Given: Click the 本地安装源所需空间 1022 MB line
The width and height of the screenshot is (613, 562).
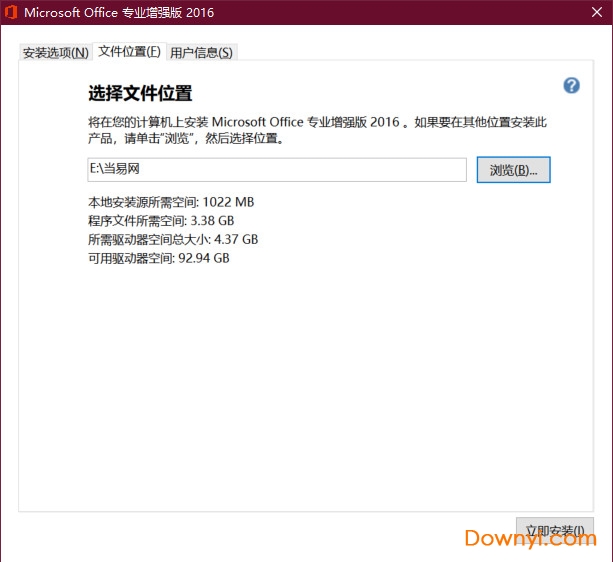Looking at the screenshot, I should tap(171, 202).
